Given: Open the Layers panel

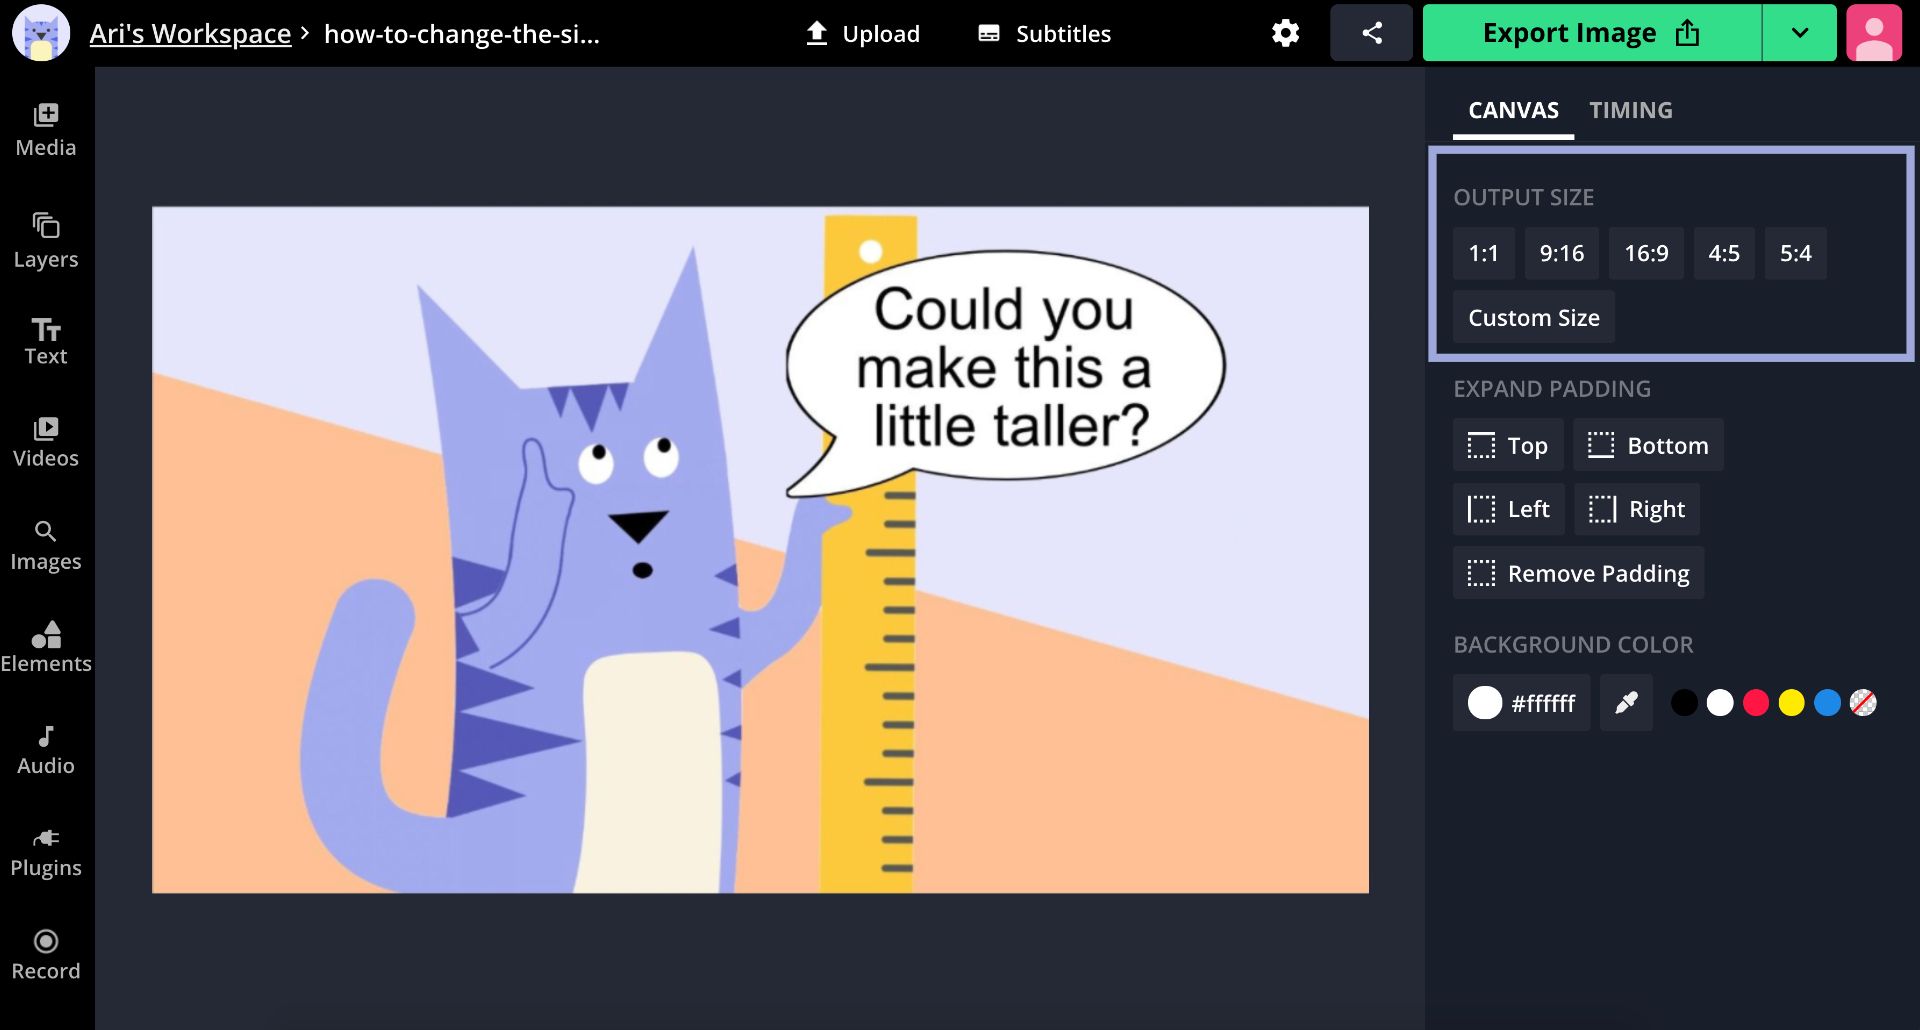Looking at the screenshot, I should (46, 241).
